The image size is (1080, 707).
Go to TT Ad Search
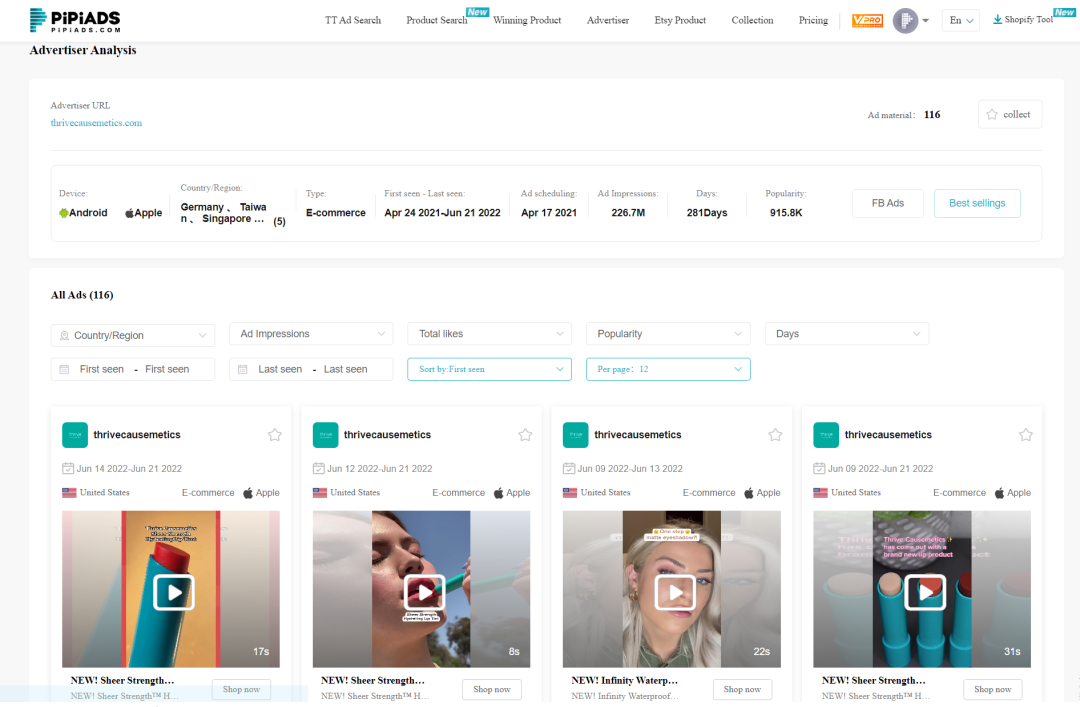[x=353, y=20]
